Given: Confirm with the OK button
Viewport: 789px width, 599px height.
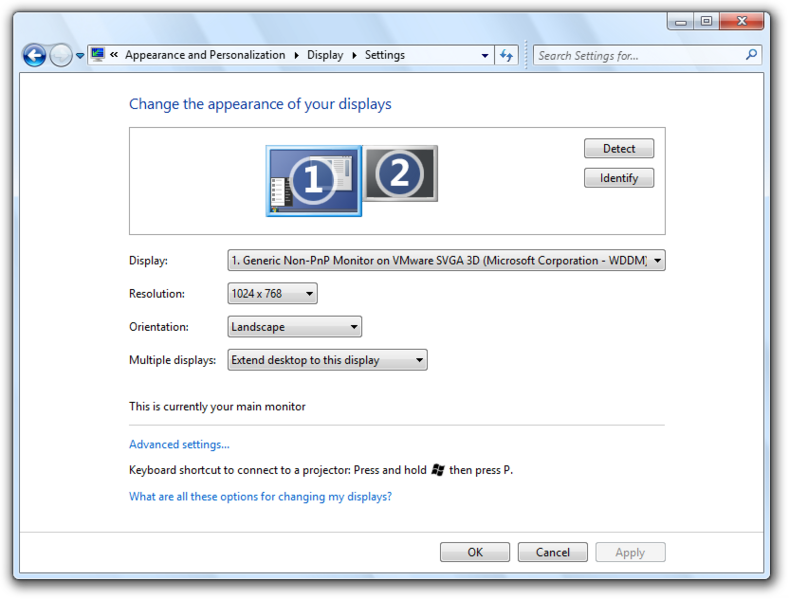Looking at the screenshot, I should click(x=475, y=552).
